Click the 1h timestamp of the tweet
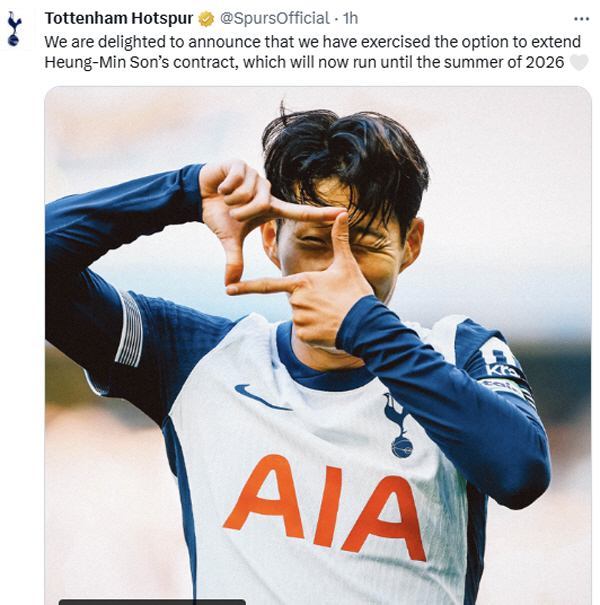 point(350,18)
